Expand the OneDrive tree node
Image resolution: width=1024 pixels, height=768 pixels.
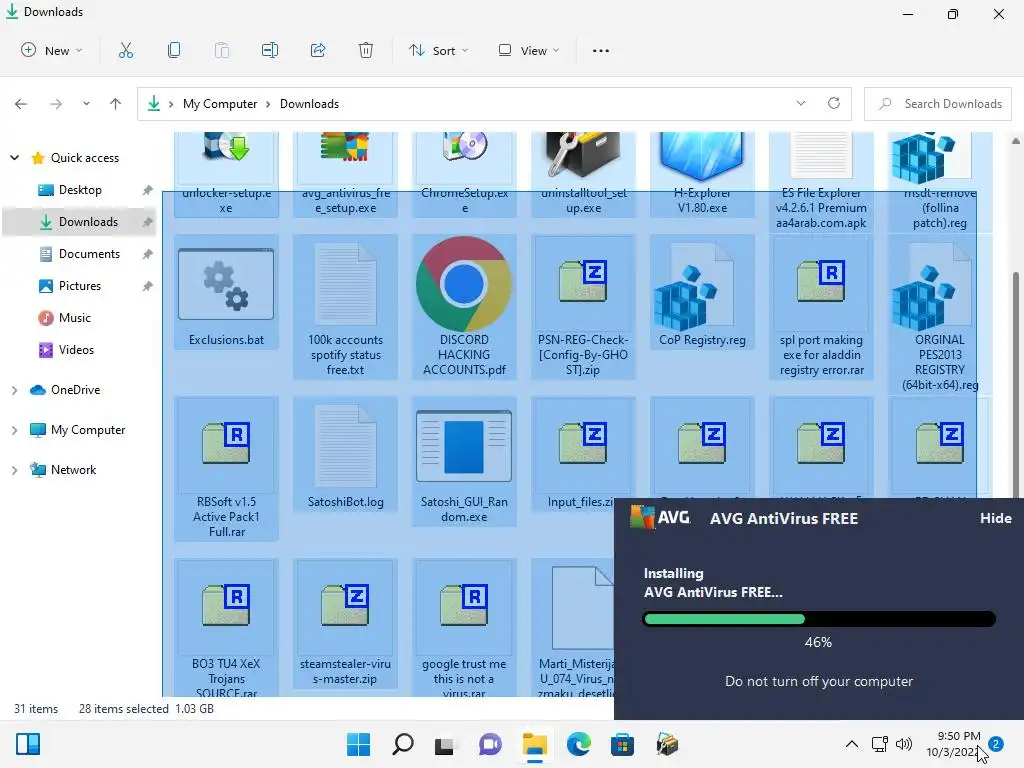(14, 390)
